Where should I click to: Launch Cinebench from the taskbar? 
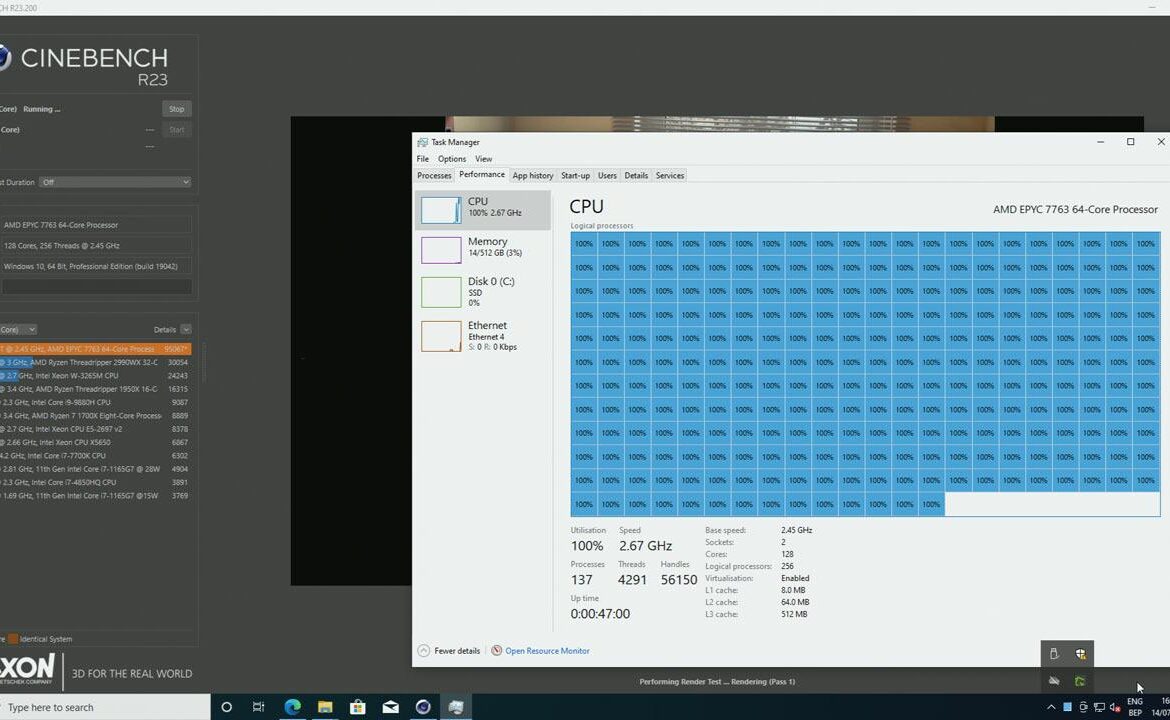tap(422, 706)
